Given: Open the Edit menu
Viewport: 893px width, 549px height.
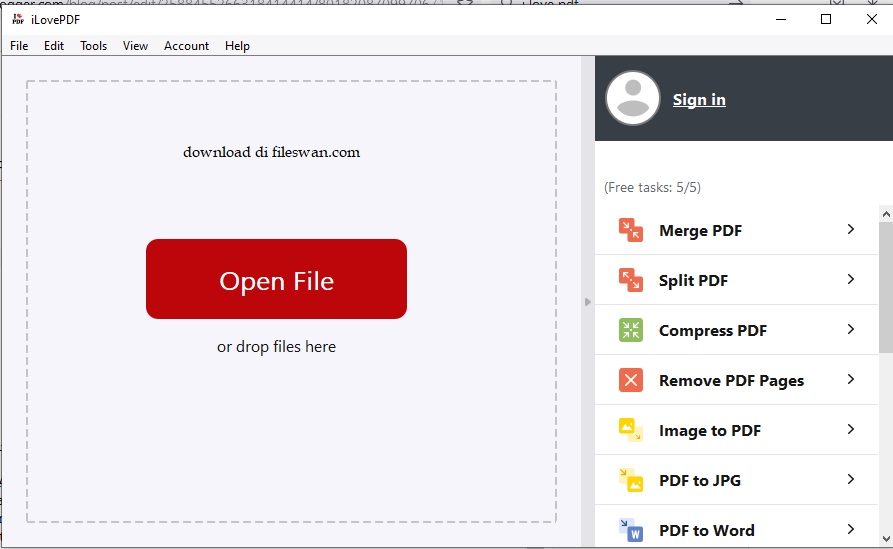Looking at the screenshot, I should 54,46.
